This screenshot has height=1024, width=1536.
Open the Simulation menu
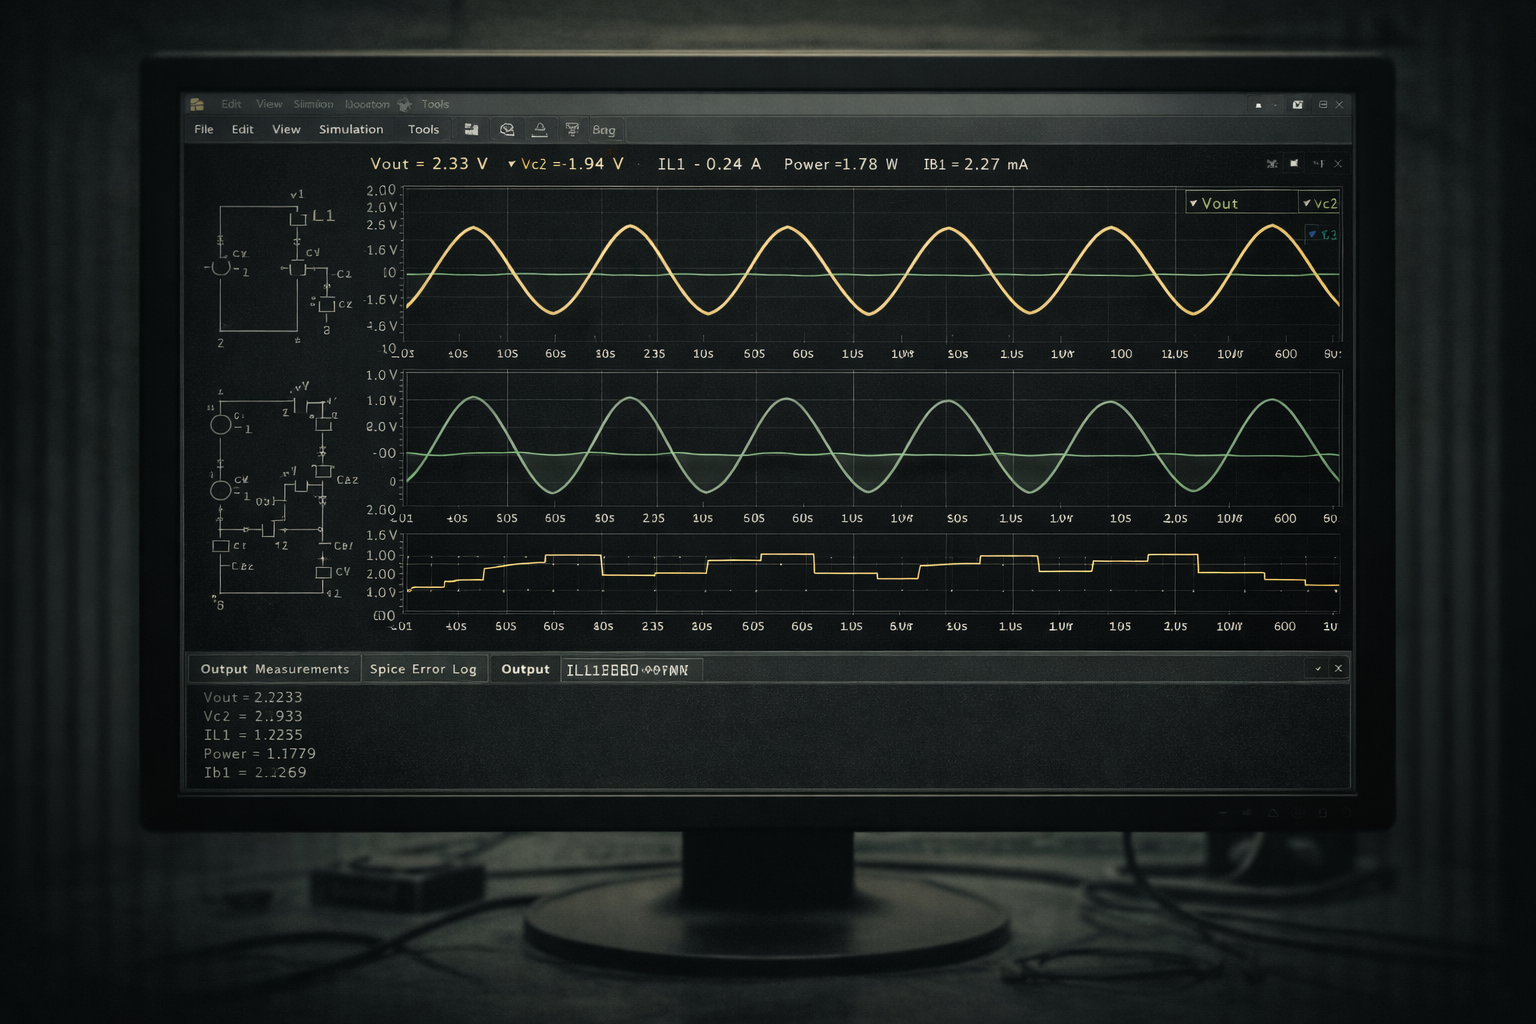[351, 130]
